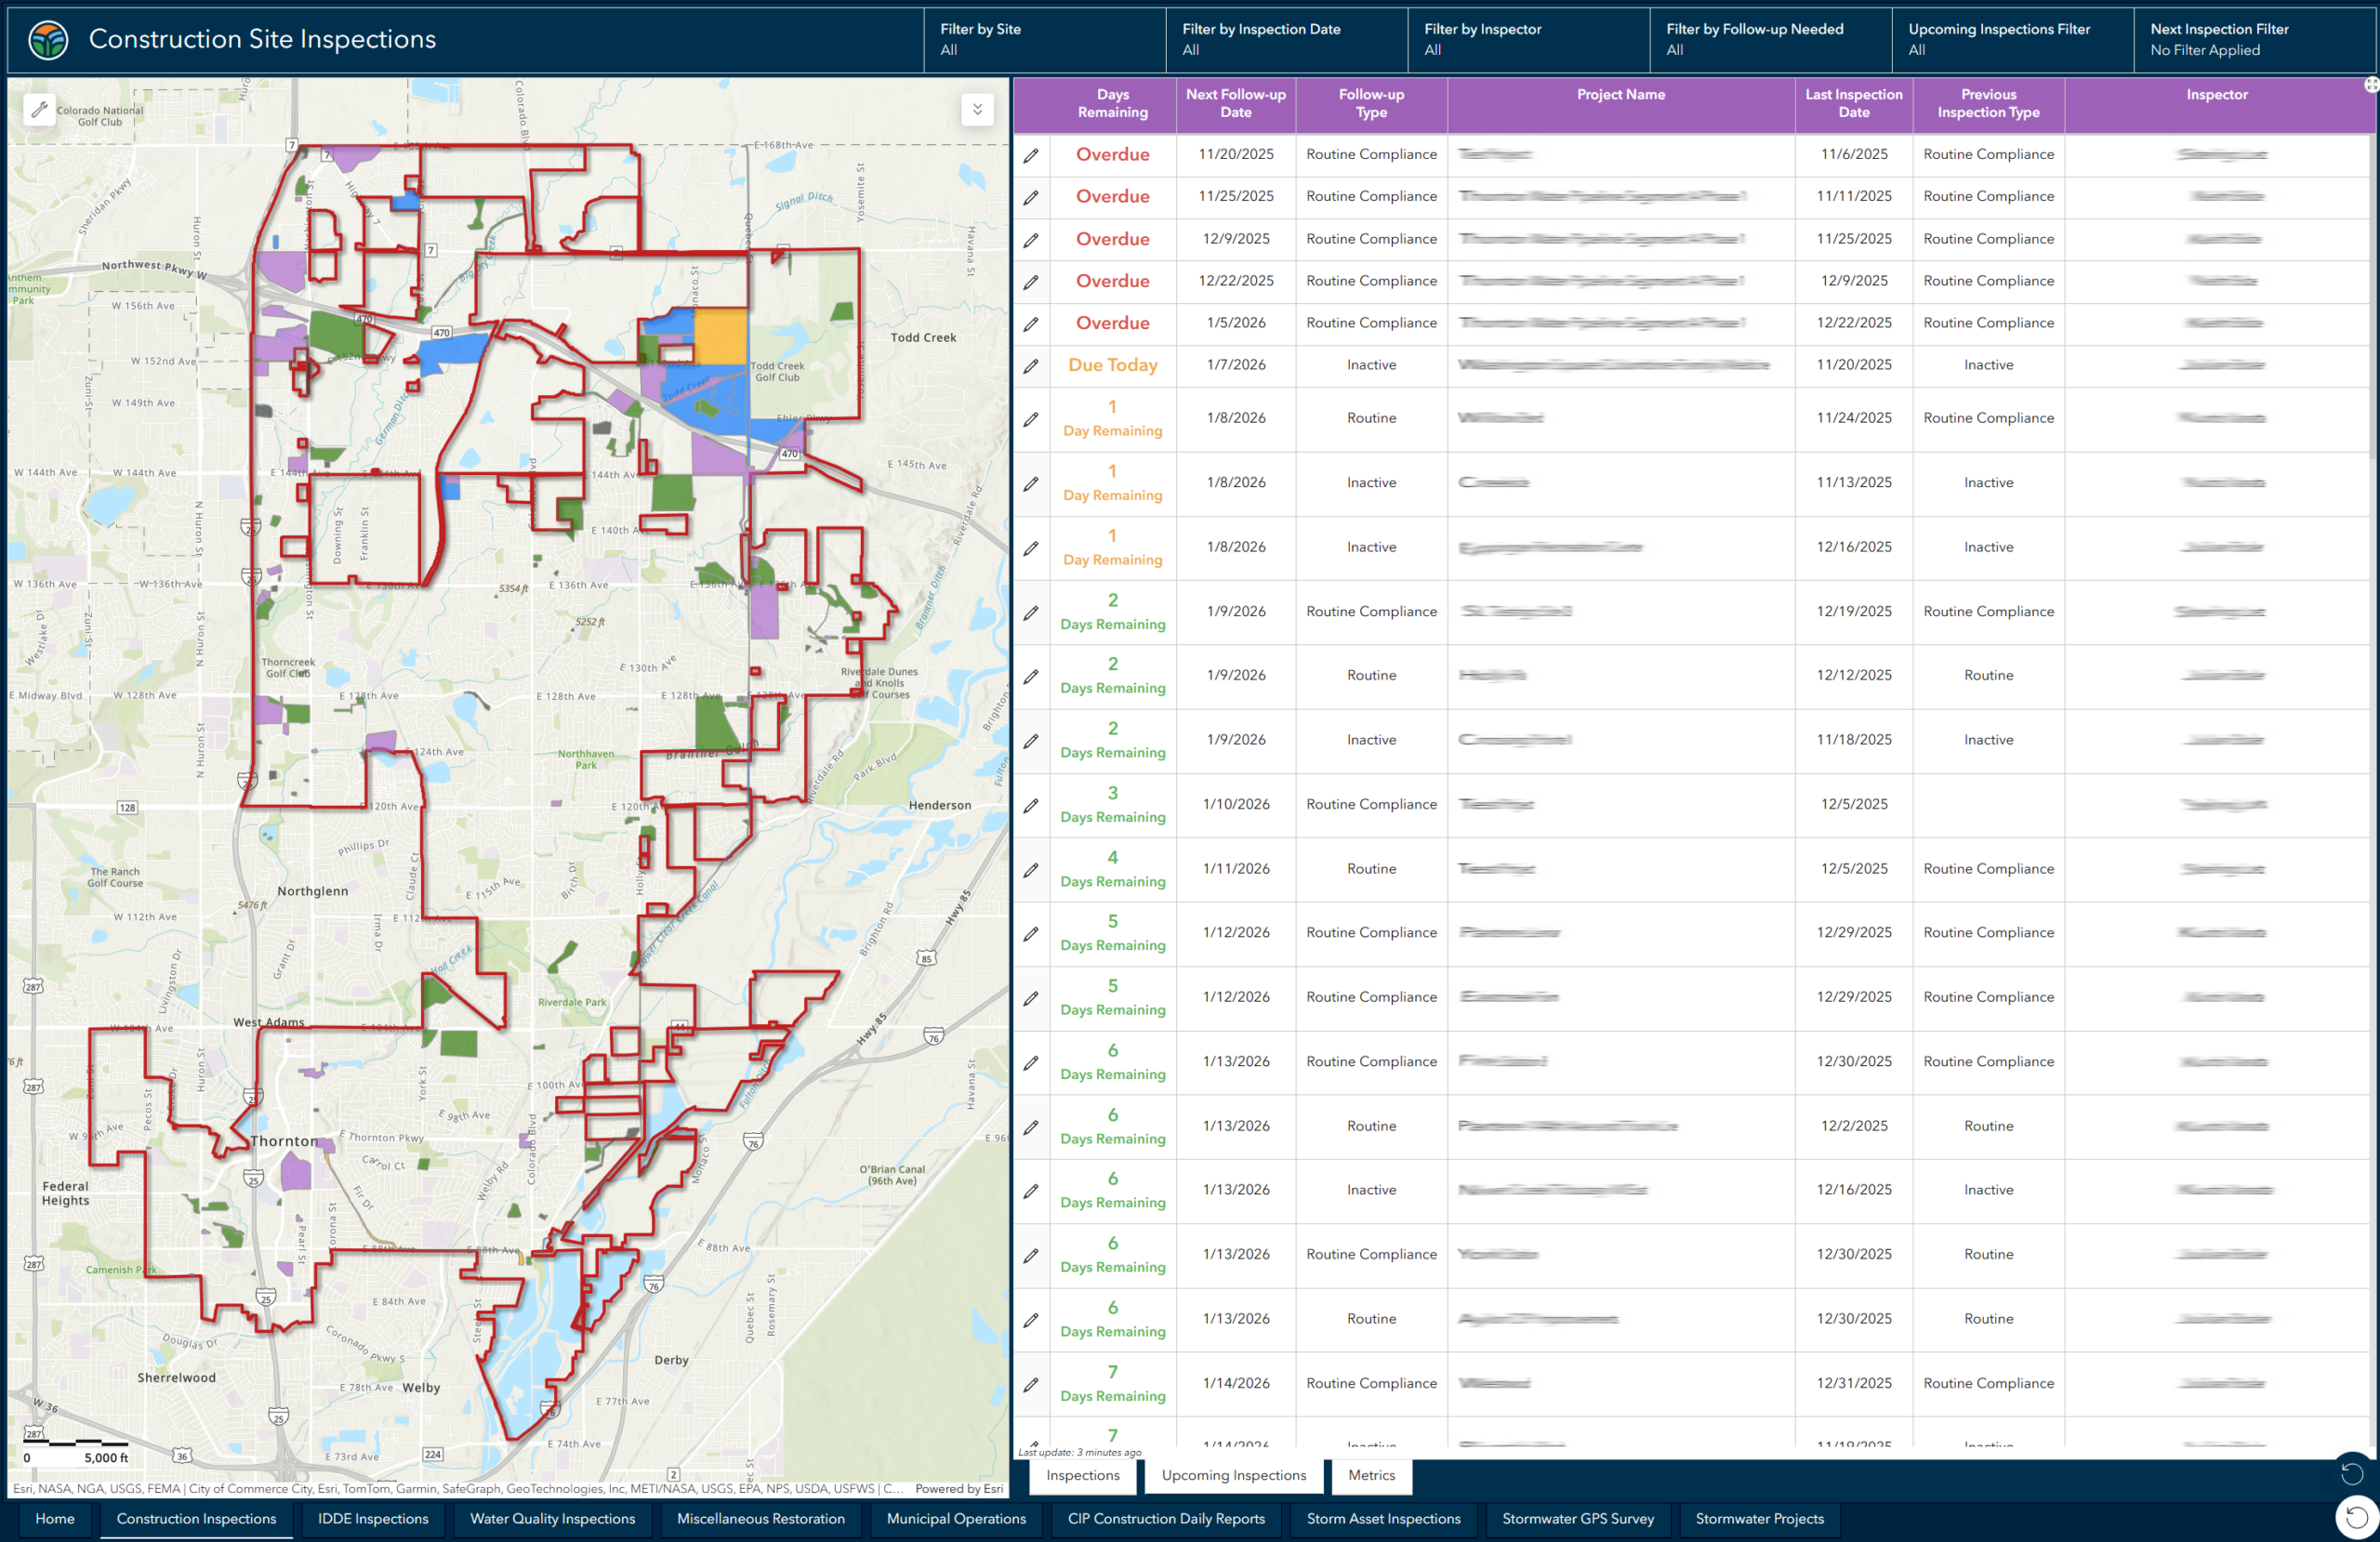Open the Filter by Follow-up Needed dropdown
Viewport: 2380px width, 1542px height.
pos(1770,40)
